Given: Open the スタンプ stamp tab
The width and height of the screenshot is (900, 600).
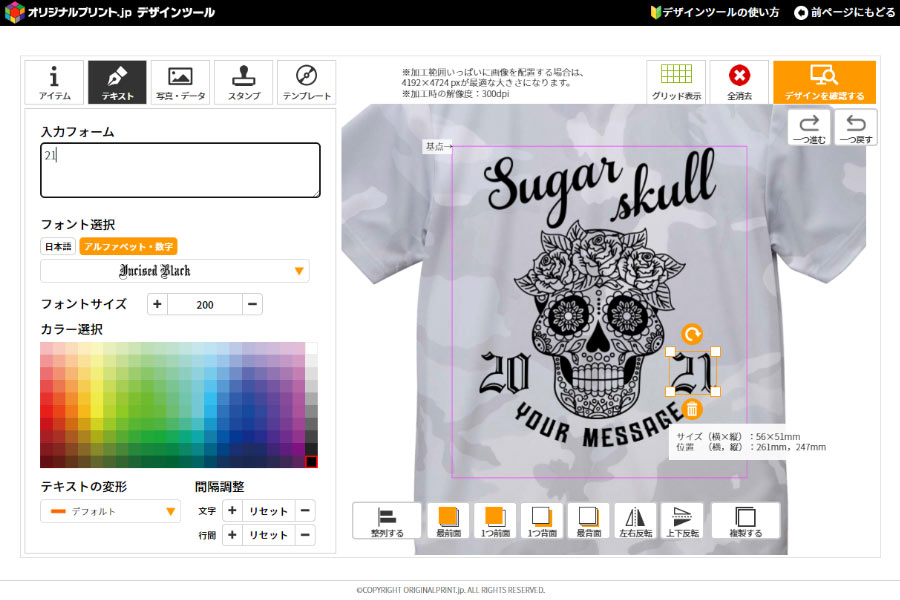Looking at the screenshot, I should (243, 82).
